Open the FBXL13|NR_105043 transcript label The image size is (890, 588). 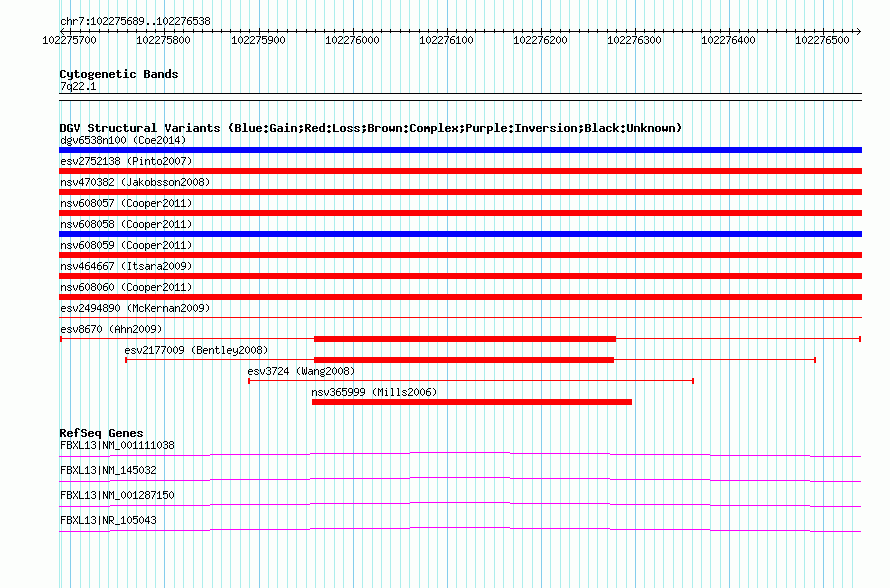(x=108, y=520)
